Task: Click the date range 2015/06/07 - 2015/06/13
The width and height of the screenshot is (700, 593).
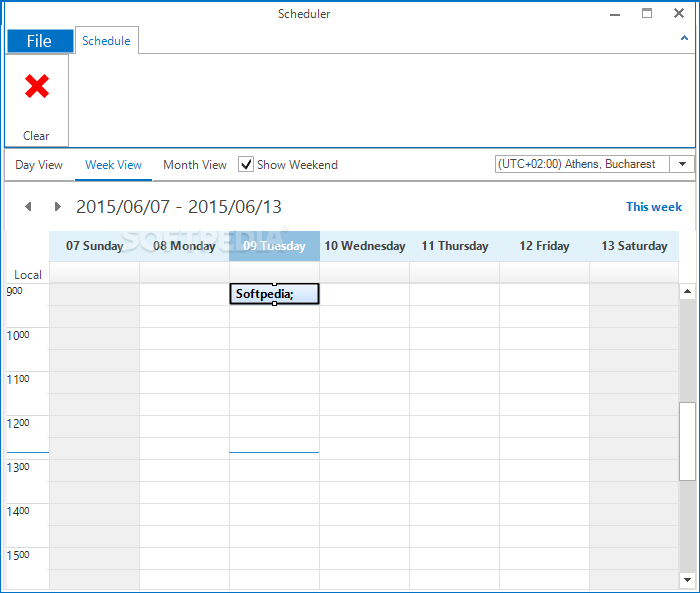Action: click(179, 207)
